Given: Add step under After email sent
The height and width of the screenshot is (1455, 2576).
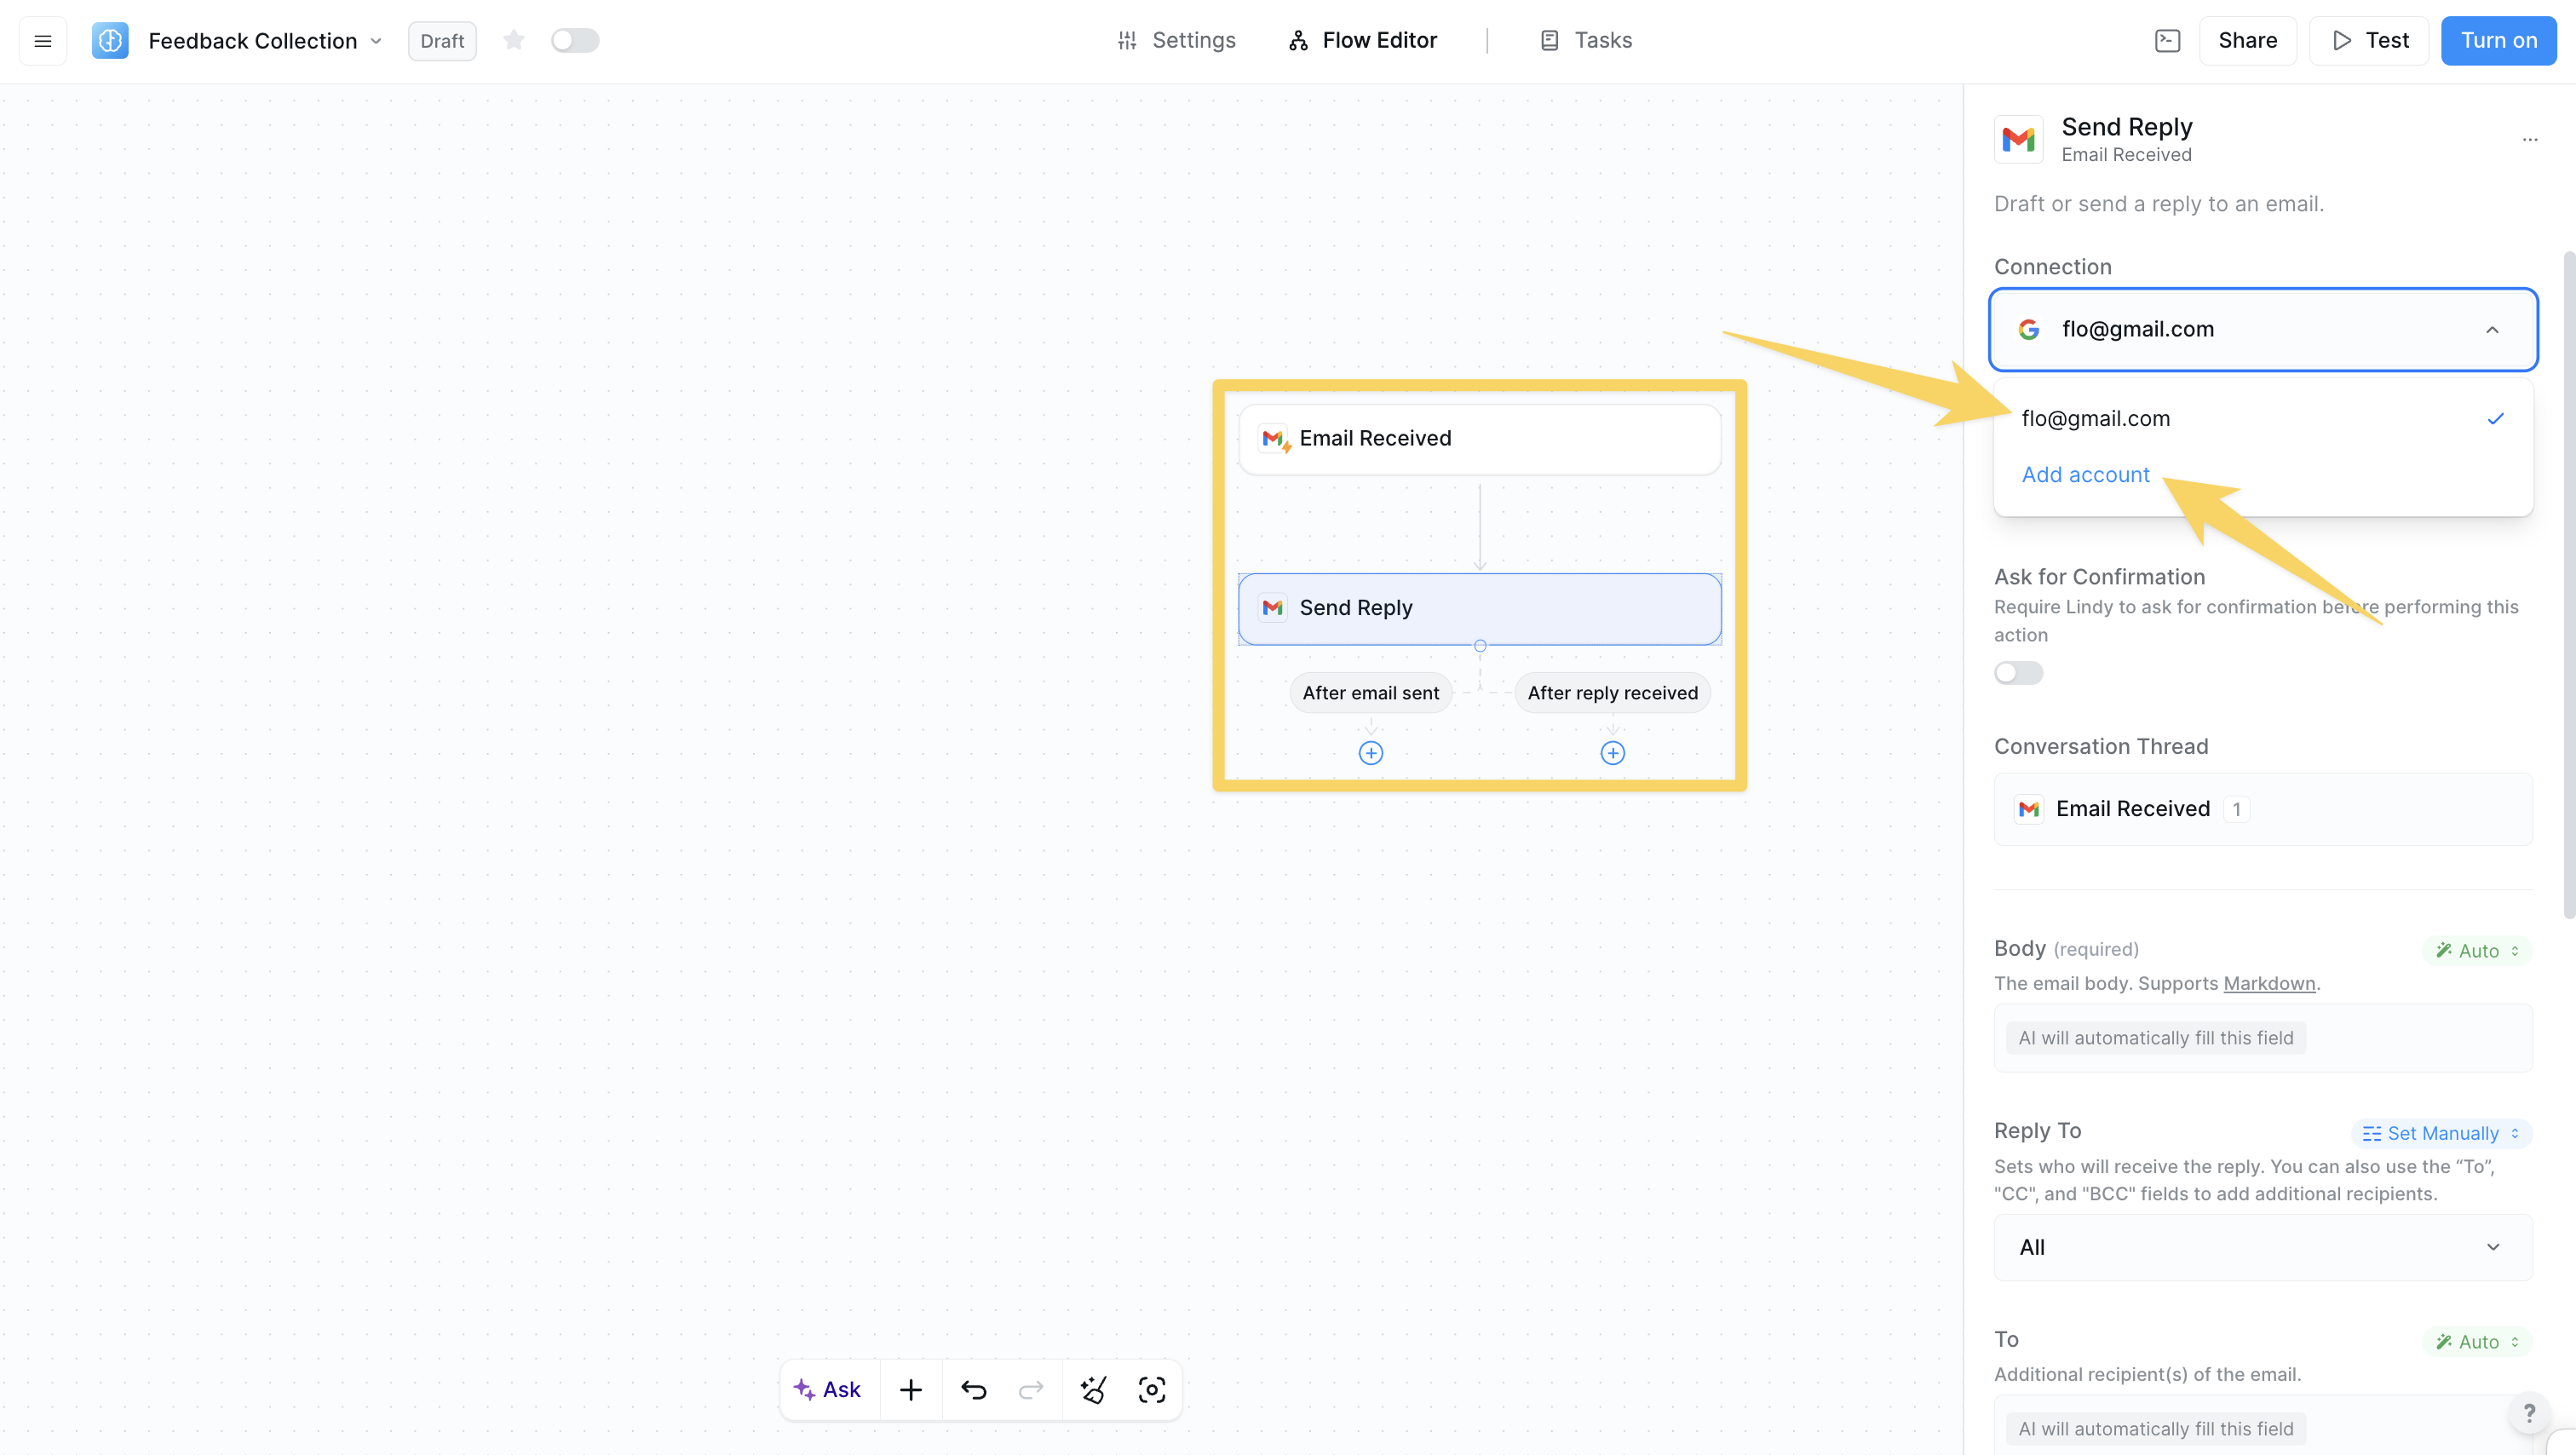Looking at the screenshot, I should click(1371, 753).
